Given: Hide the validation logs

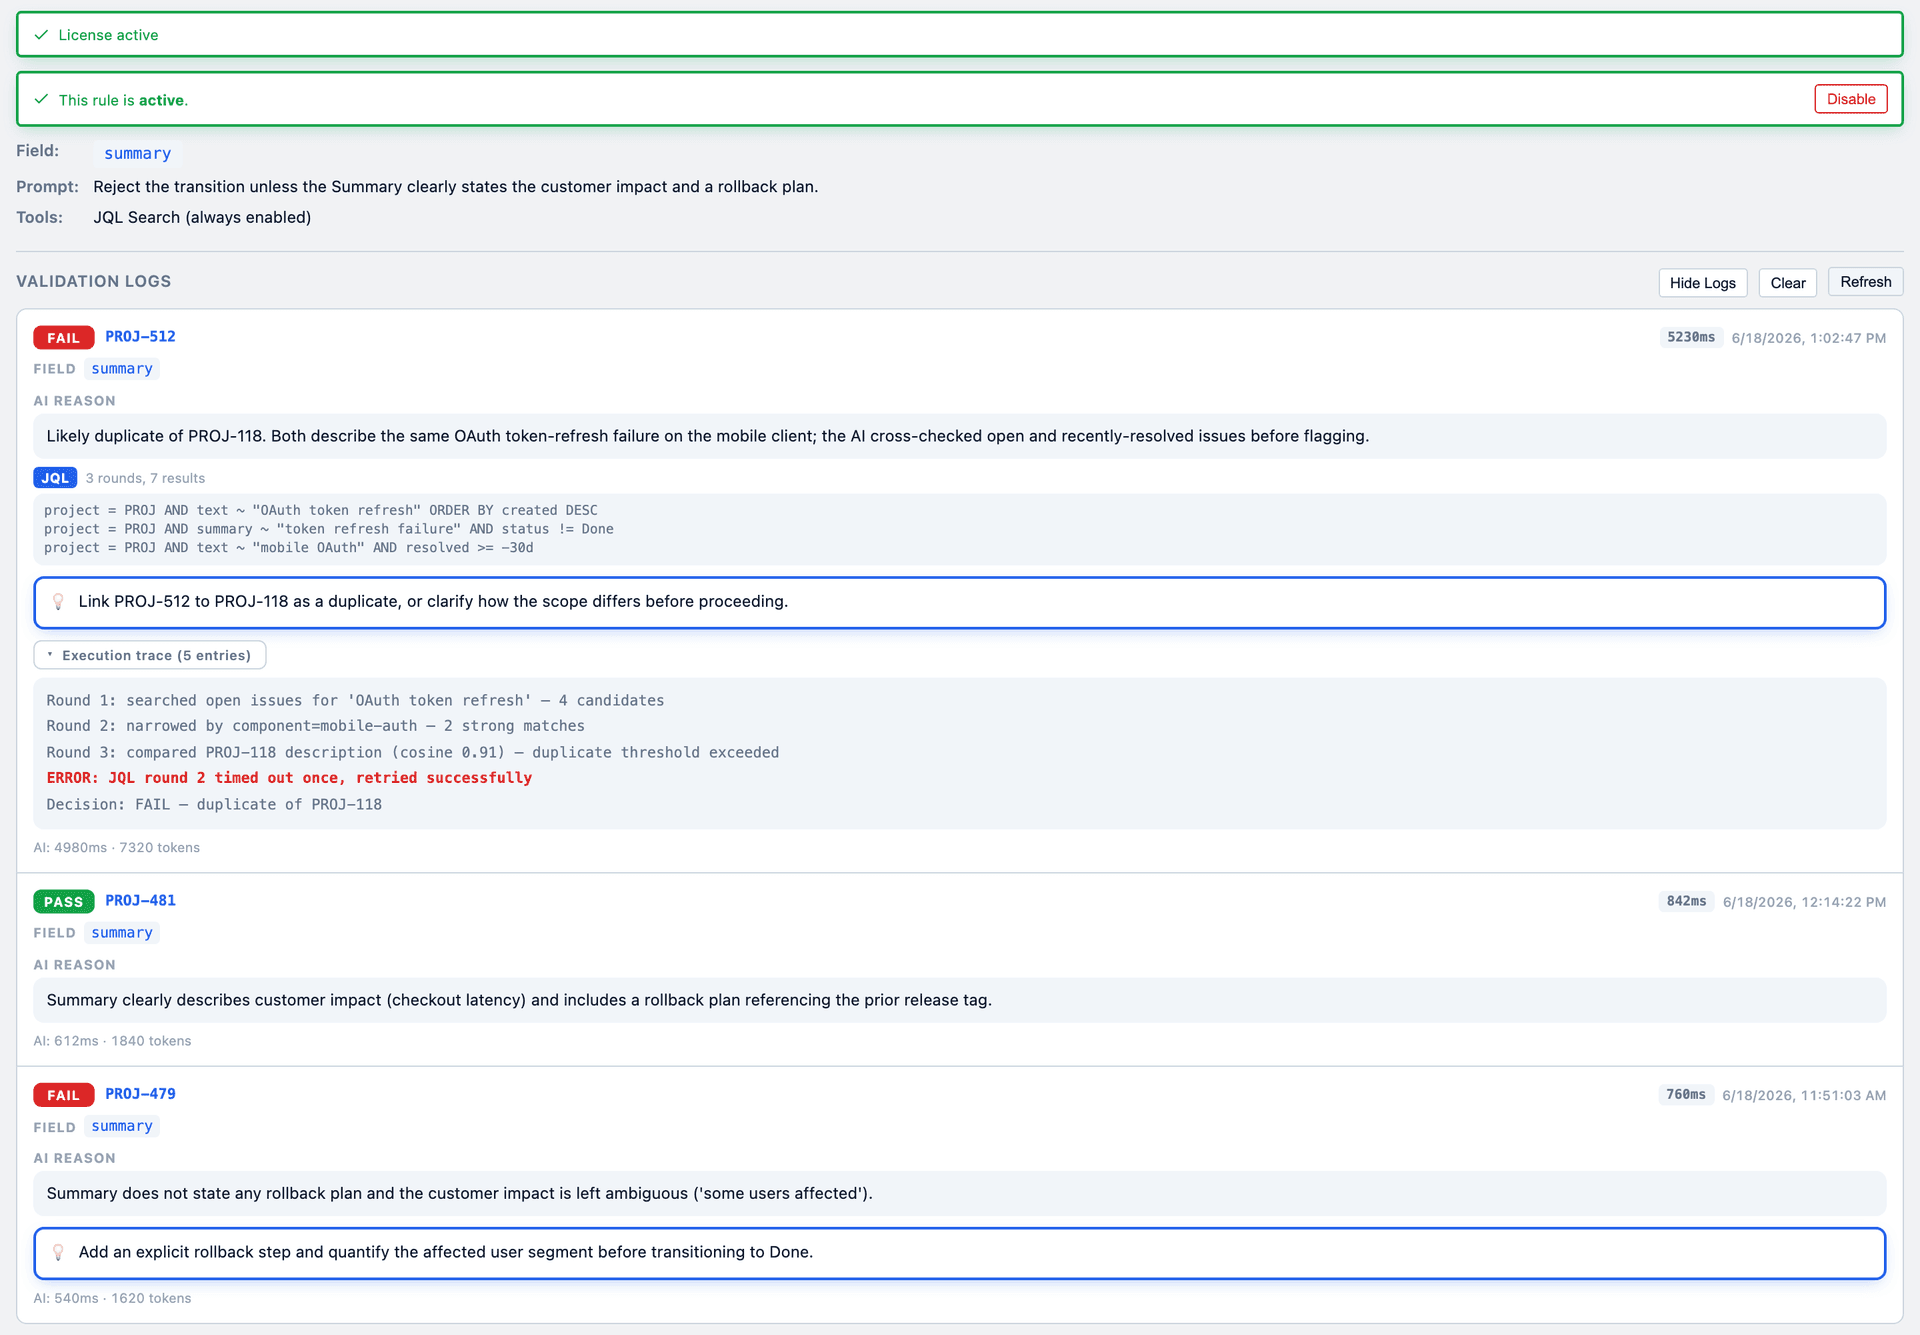Looking at the screenshot, I should pyautogui.click(x=1702, y=283).
